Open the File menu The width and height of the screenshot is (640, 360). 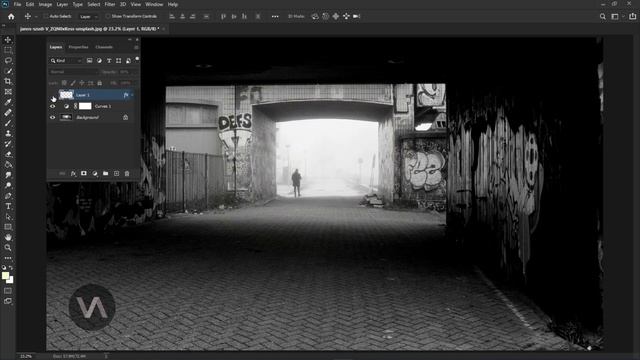tap(17, 4)
